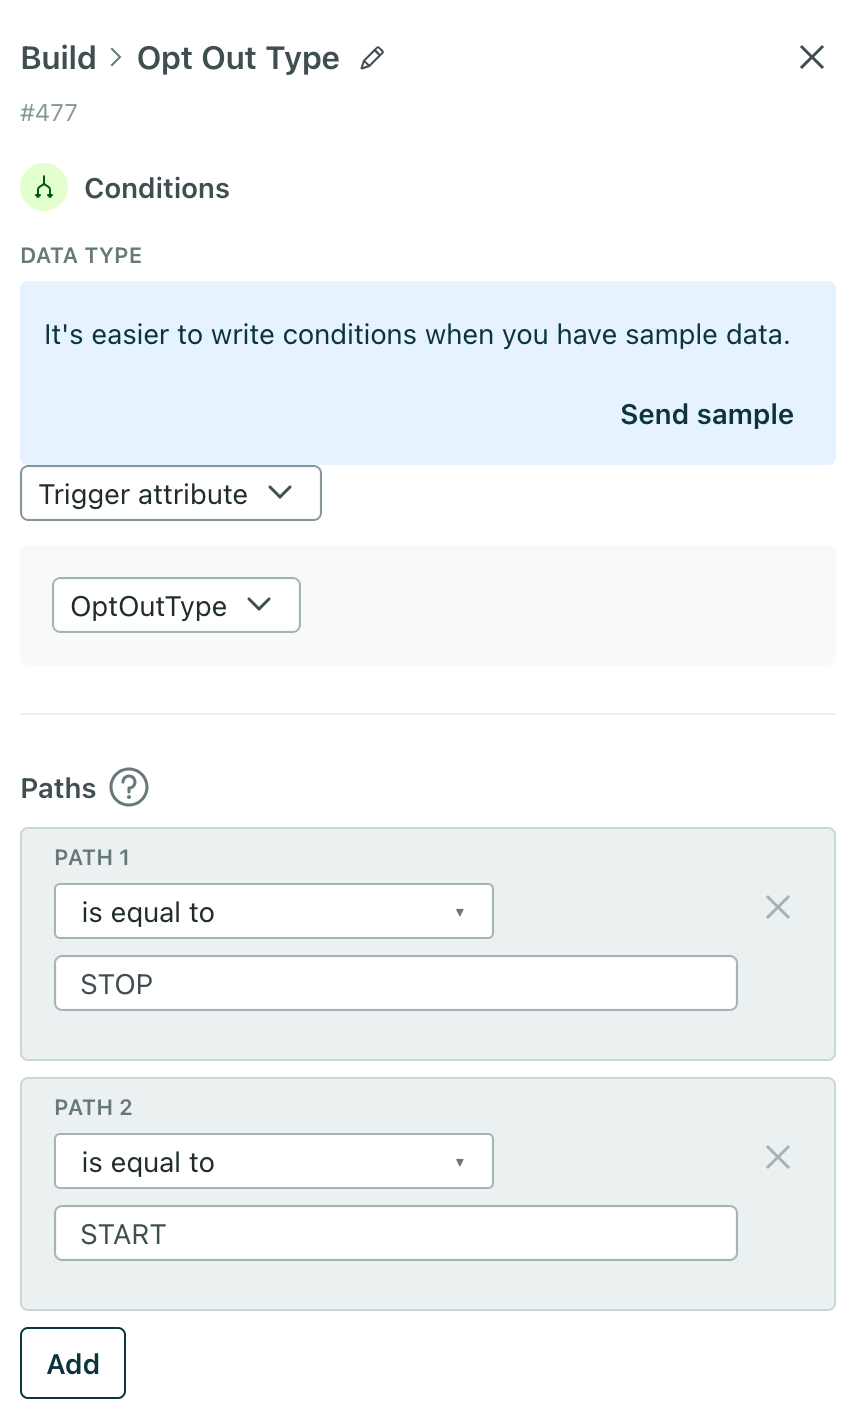Click the Build breadcrumb link
Screen dimensions: 862x1424
click(59, 58)
